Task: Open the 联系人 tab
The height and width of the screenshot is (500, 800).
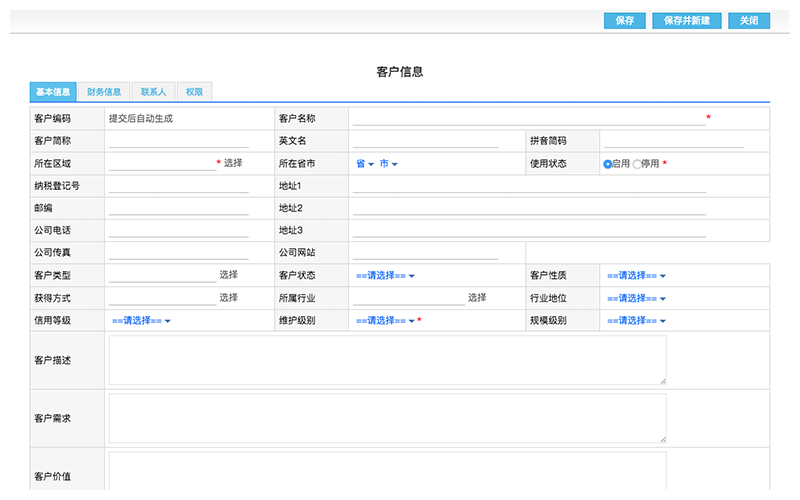Action: [153, 92]
